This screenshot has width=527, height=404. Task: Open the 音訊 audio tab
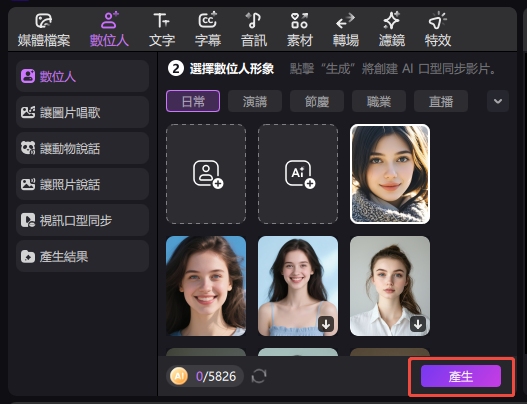254,30
